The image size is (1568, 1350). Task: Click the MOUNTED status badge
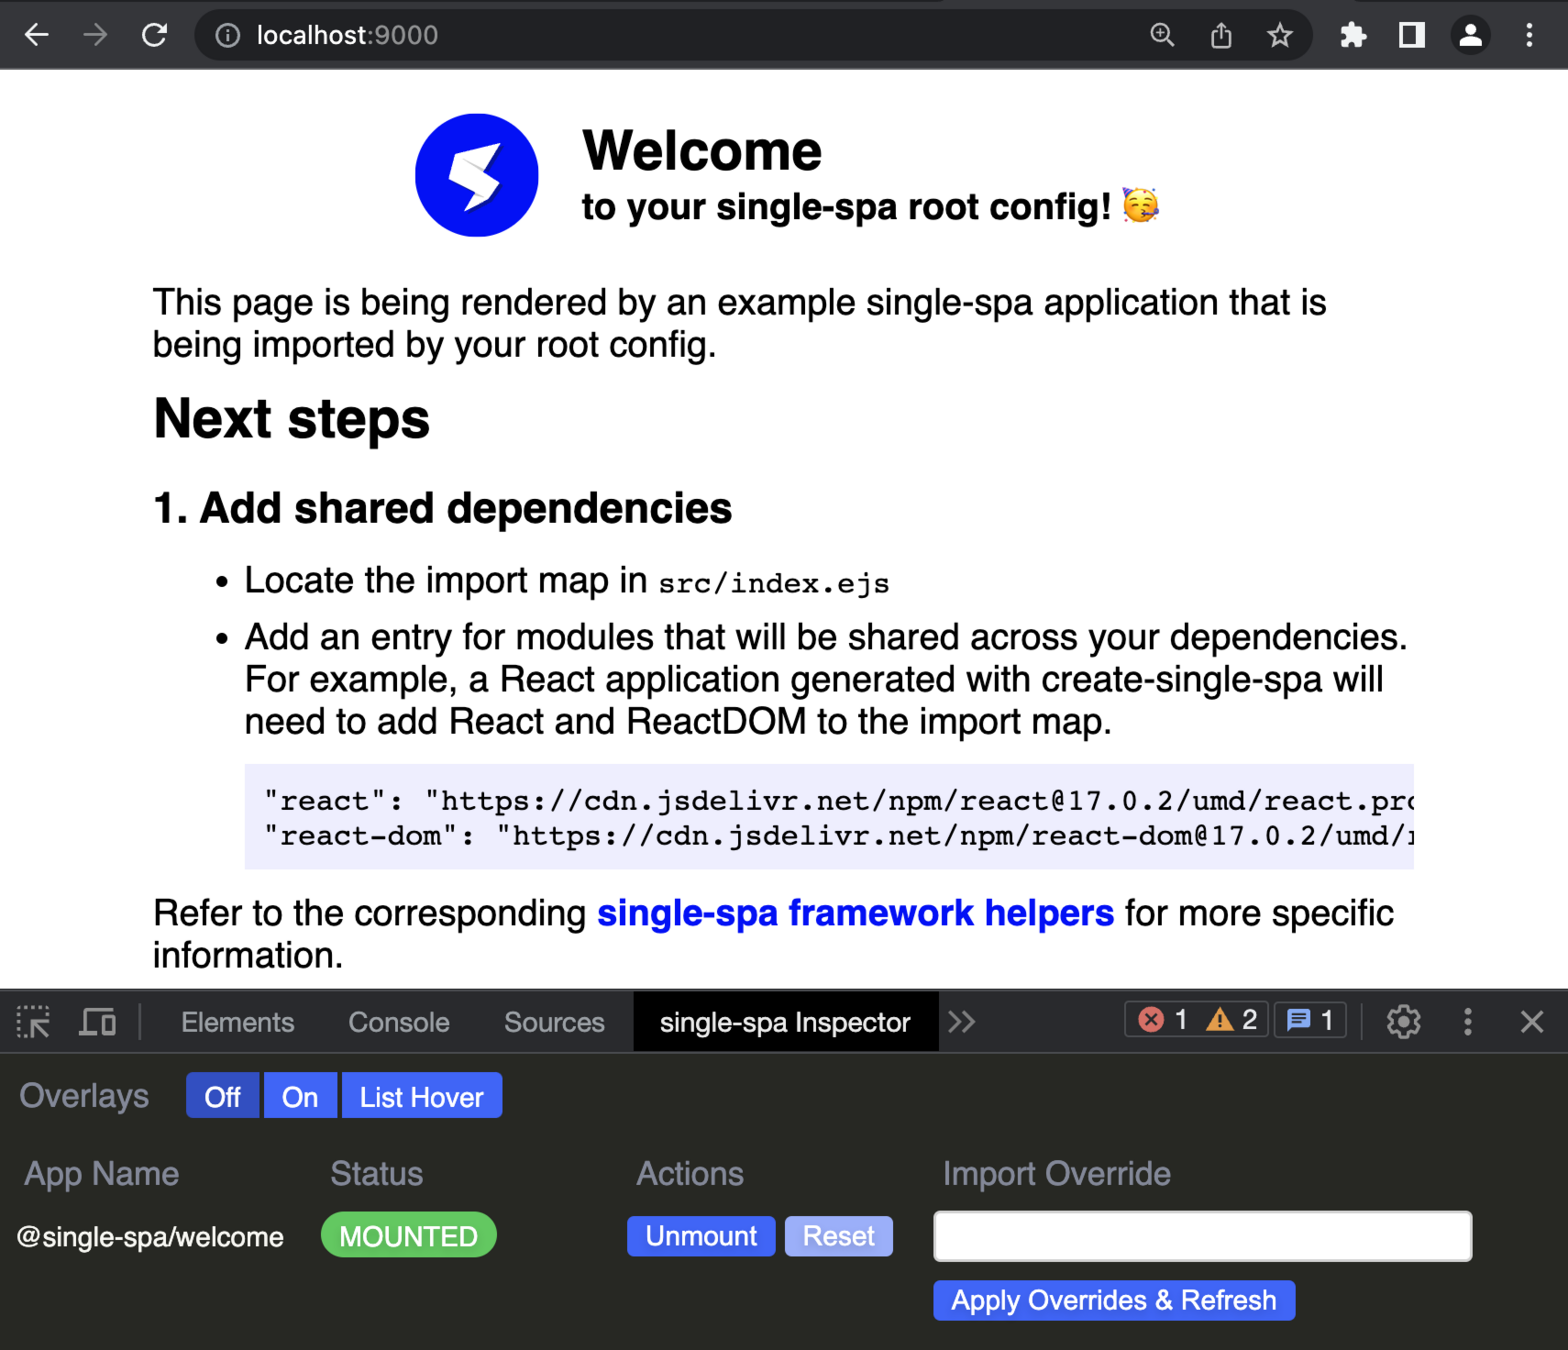pyautogui.click(x=408, y=1235)
